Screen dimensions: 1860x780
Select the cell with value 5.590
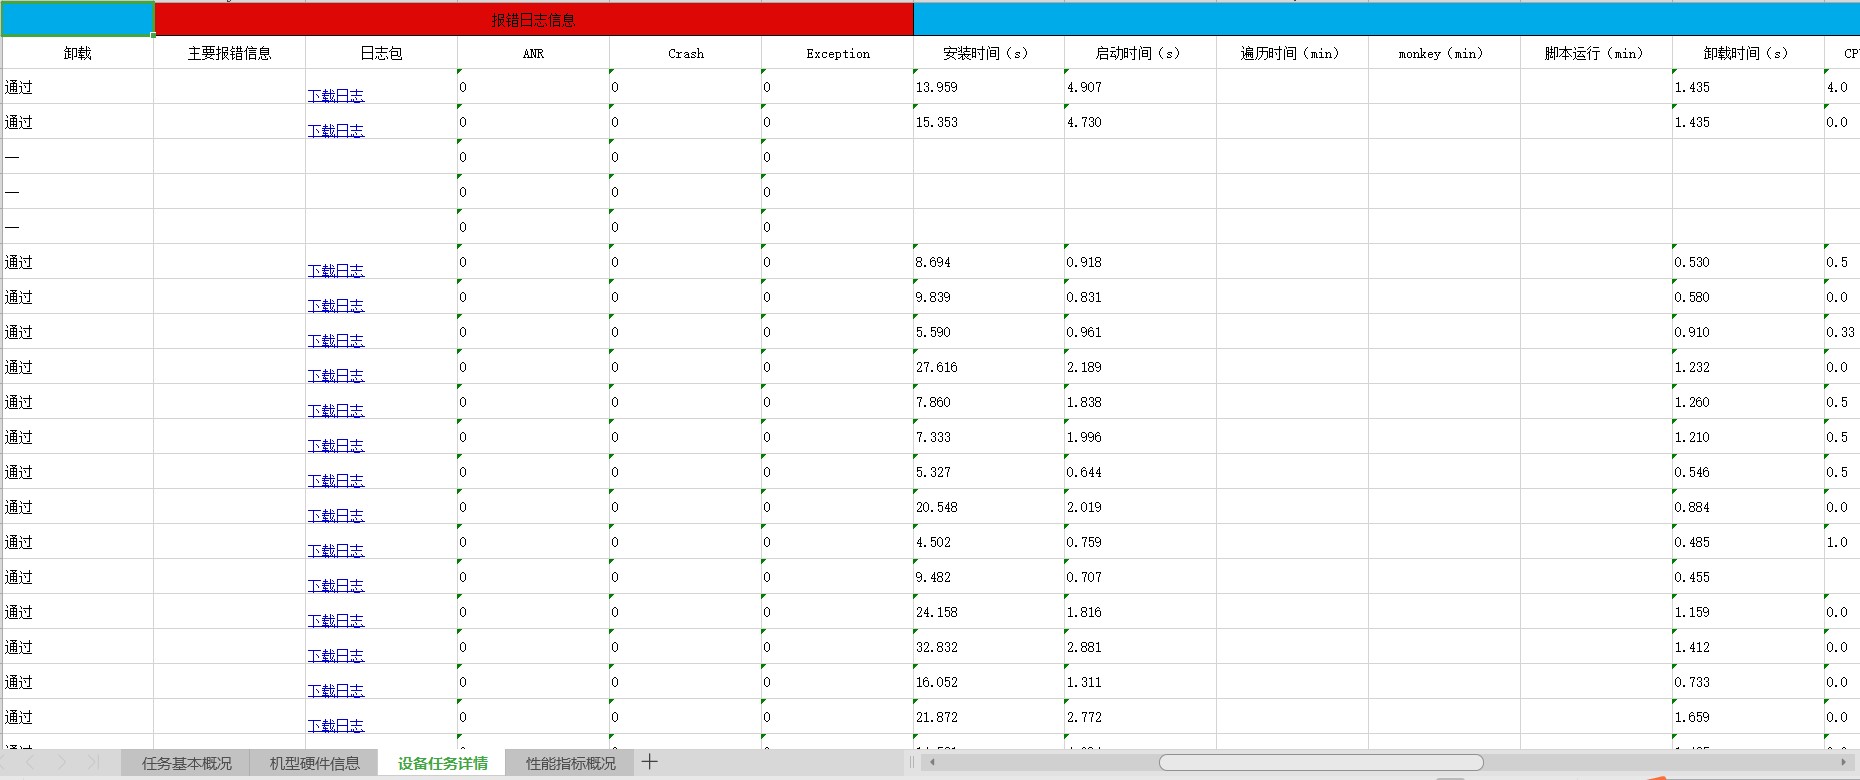[989, 332]
